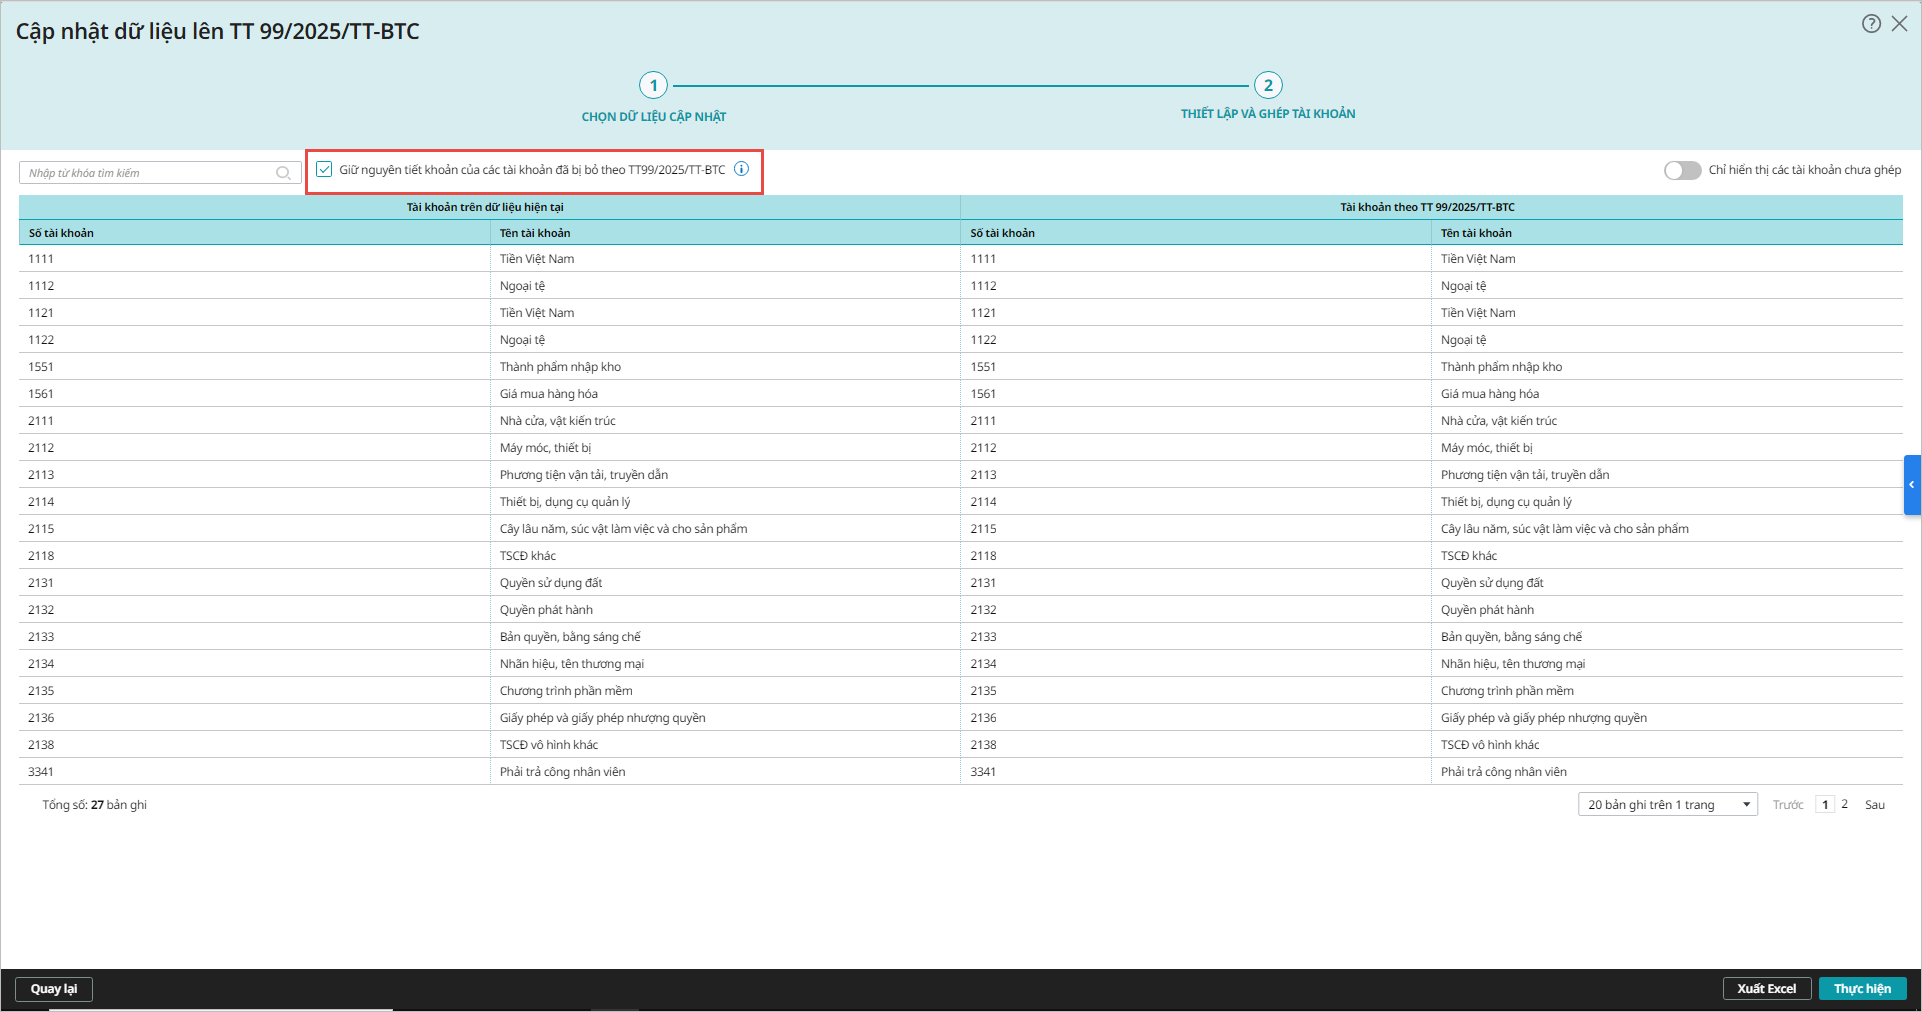The image size is (1922, 1012).
Task: Open '20 bản ghi trên 1 trang' dropdown
Action: pos(1667,805)
